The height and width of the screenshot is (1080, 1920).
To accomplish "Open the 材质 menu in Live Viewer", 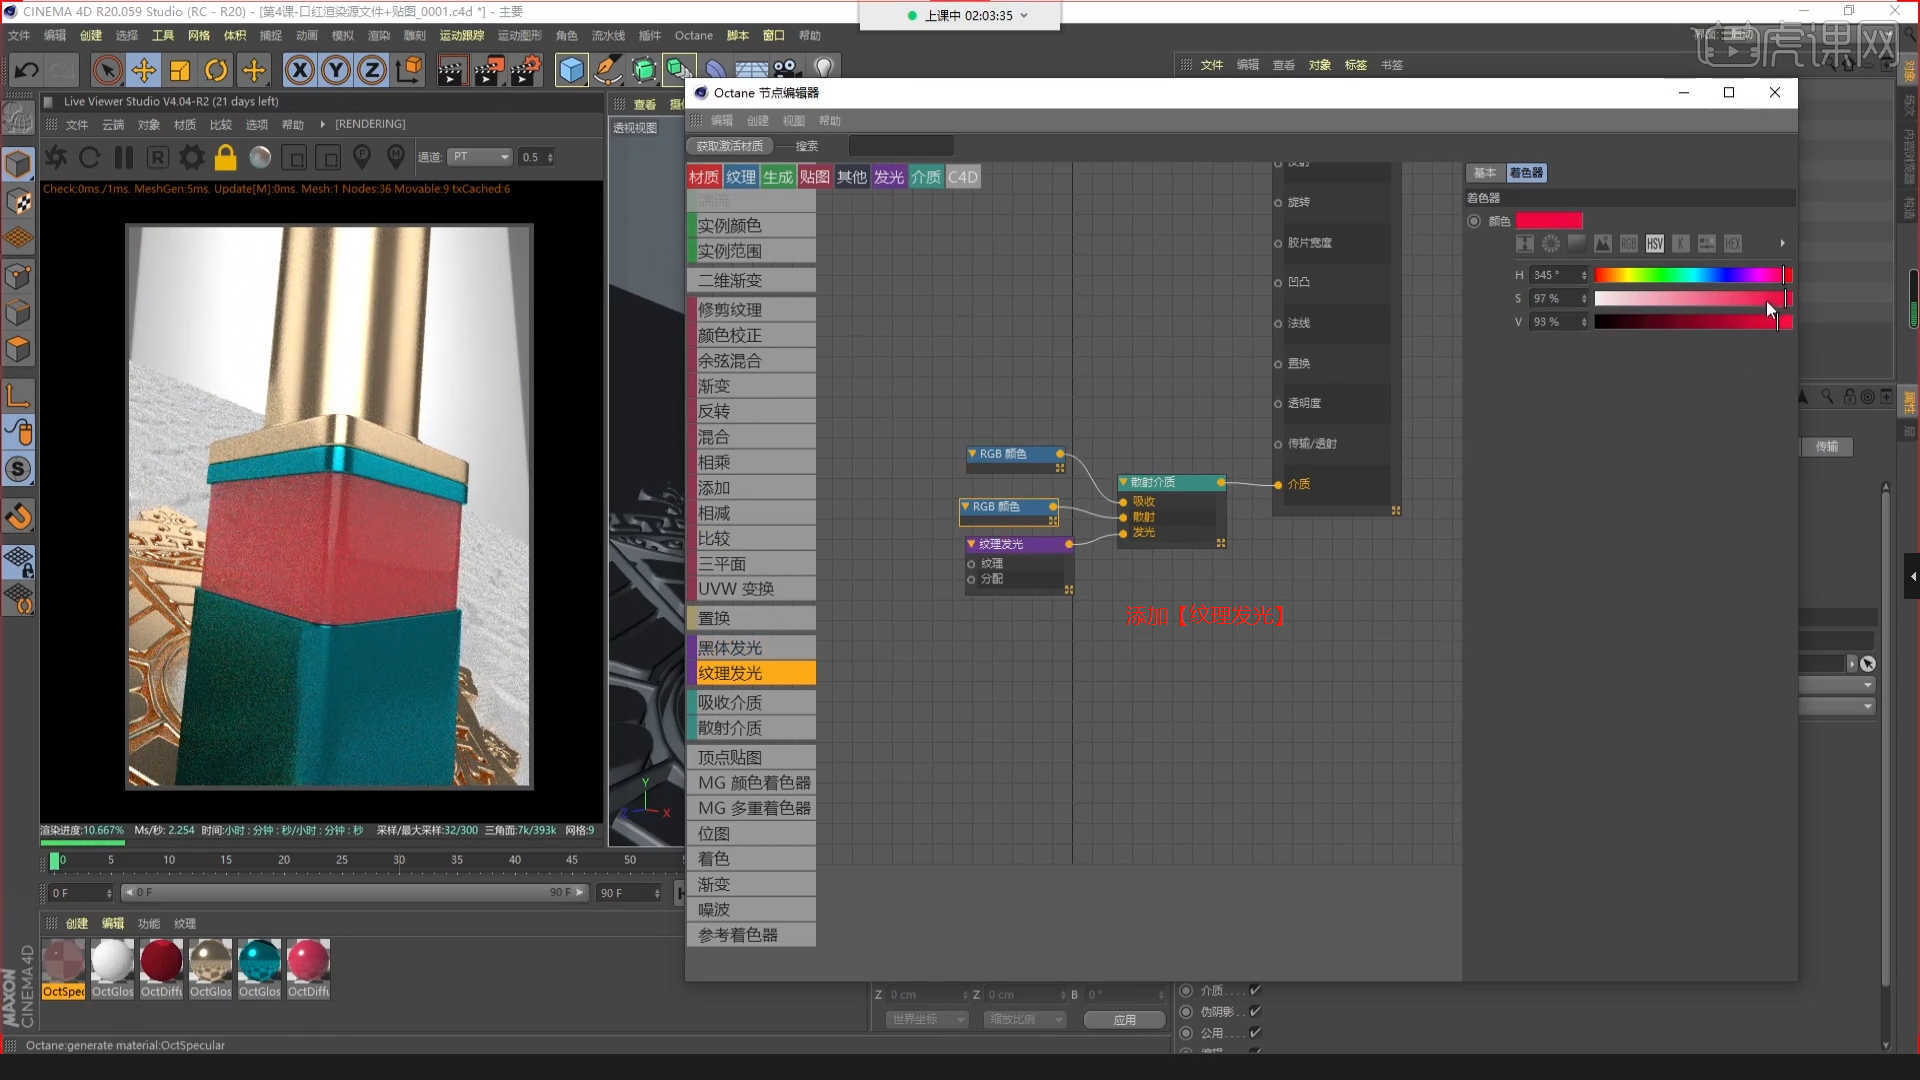I will coord(185,125).
